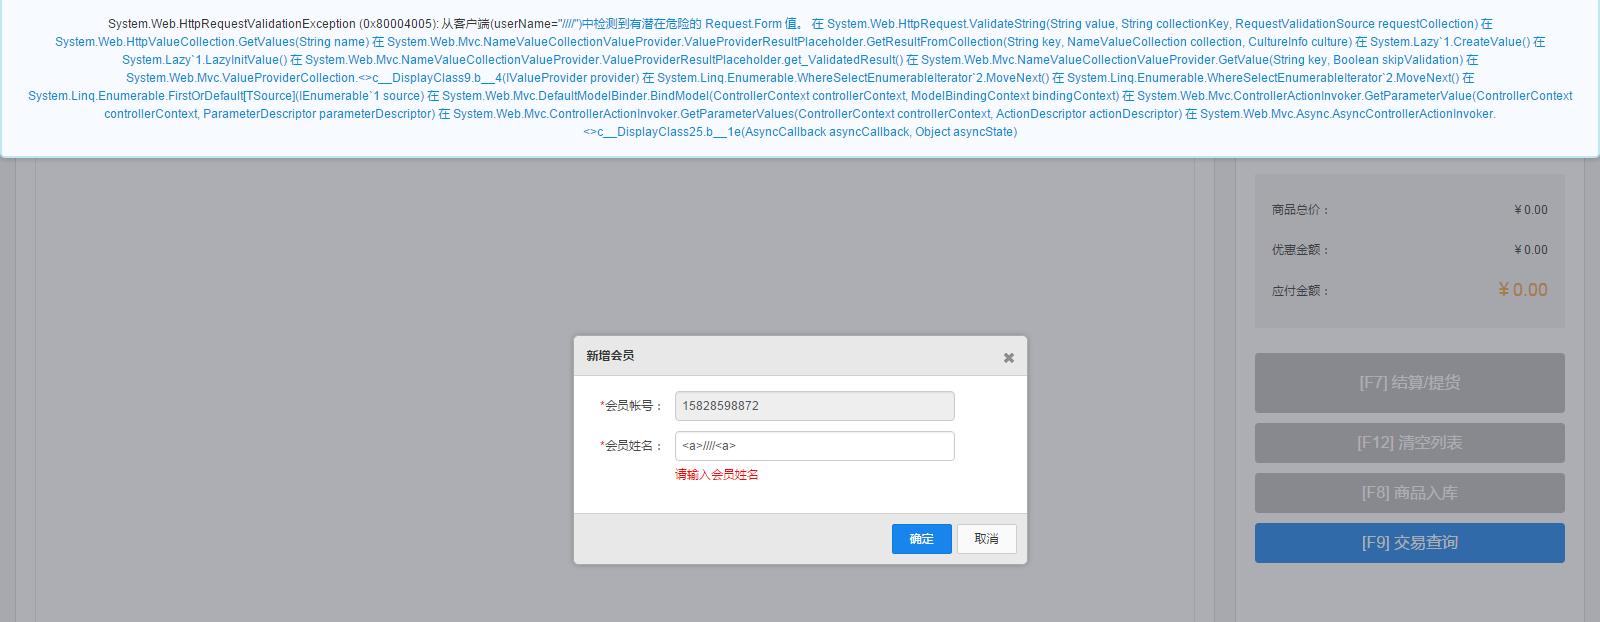Click the 应付金额 label

(x=1300, y=291)
